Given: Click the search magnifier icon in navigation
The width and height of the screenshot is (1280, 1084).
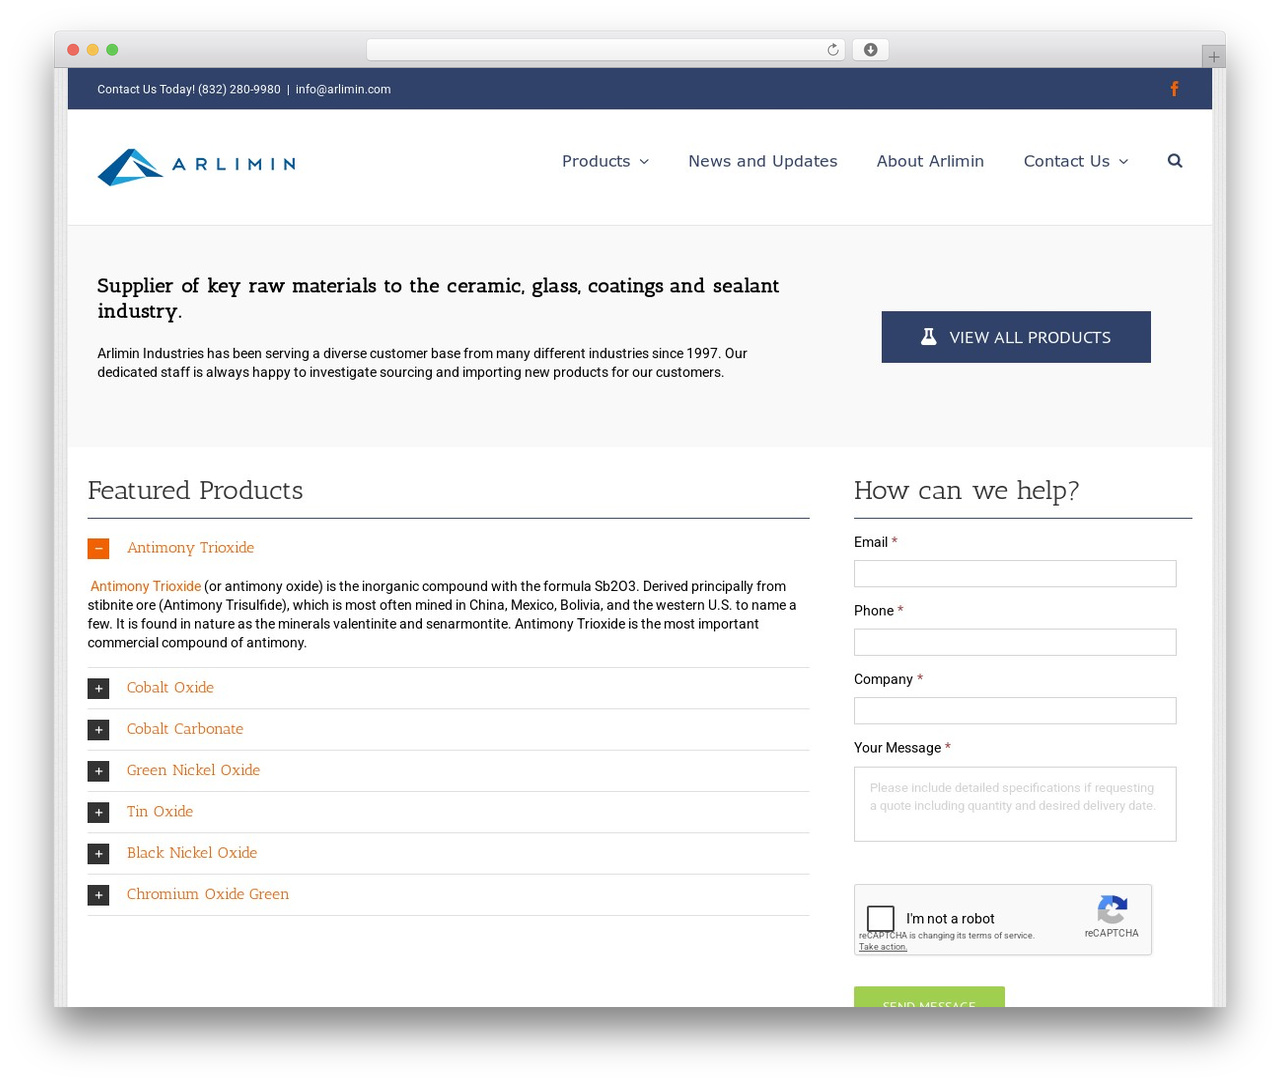Looking at the screenshot, I should coord(1175,161).
